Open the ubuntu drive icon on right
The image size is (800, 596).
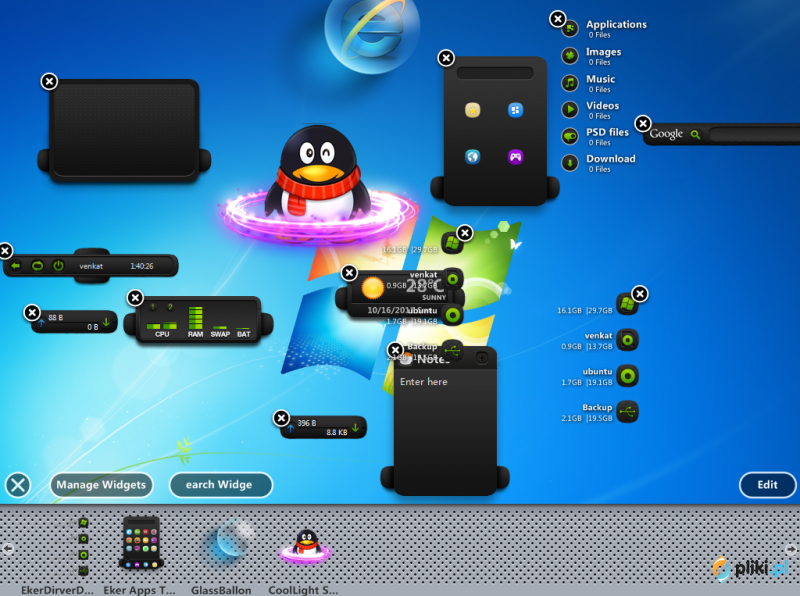click(627, 376)
